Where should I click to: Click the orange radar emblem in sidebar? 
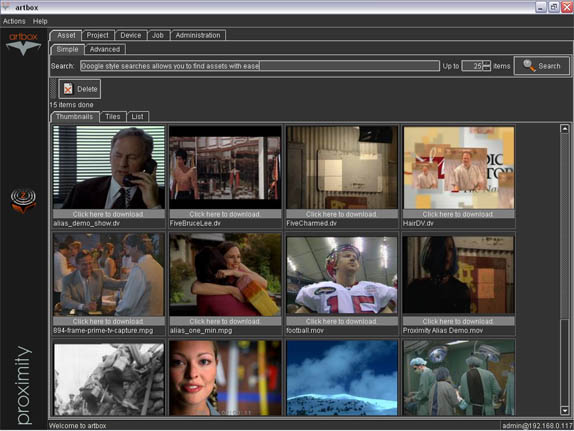[x=23, y=201]
